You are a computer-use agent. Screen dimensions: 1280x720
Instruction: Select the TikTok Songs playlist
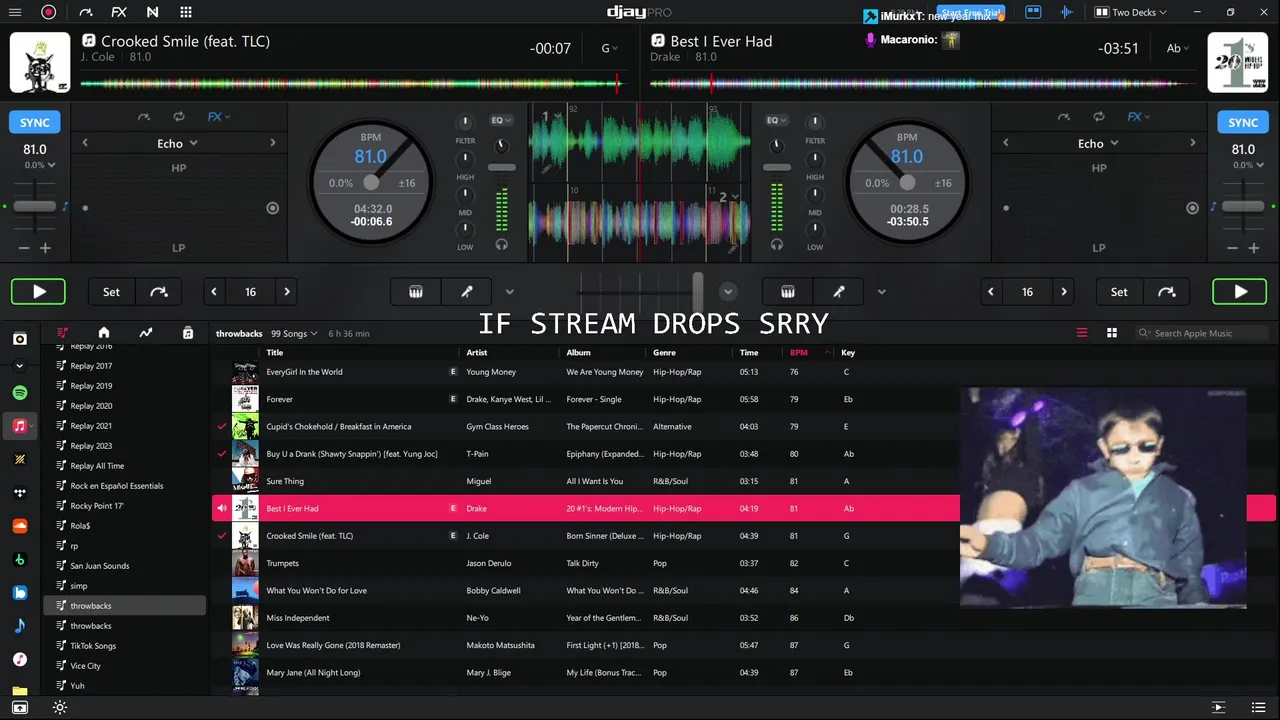point(93,646)
